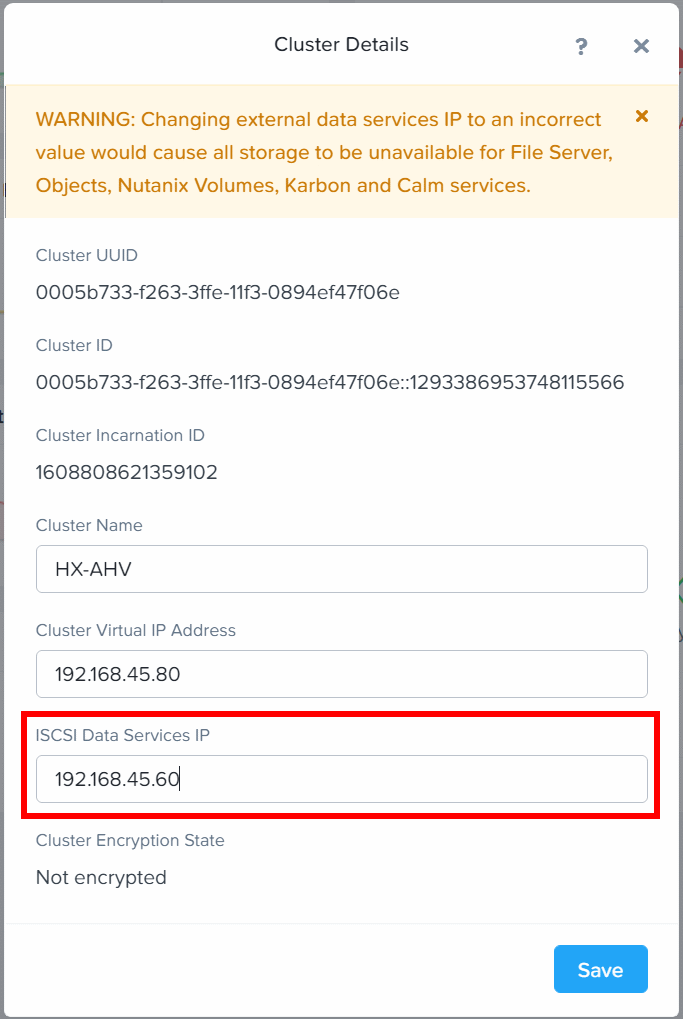Click the ISCSI Data Services IP label
Image resolution: width=683 pixels, height=1019 pixels.
[123, 735]
